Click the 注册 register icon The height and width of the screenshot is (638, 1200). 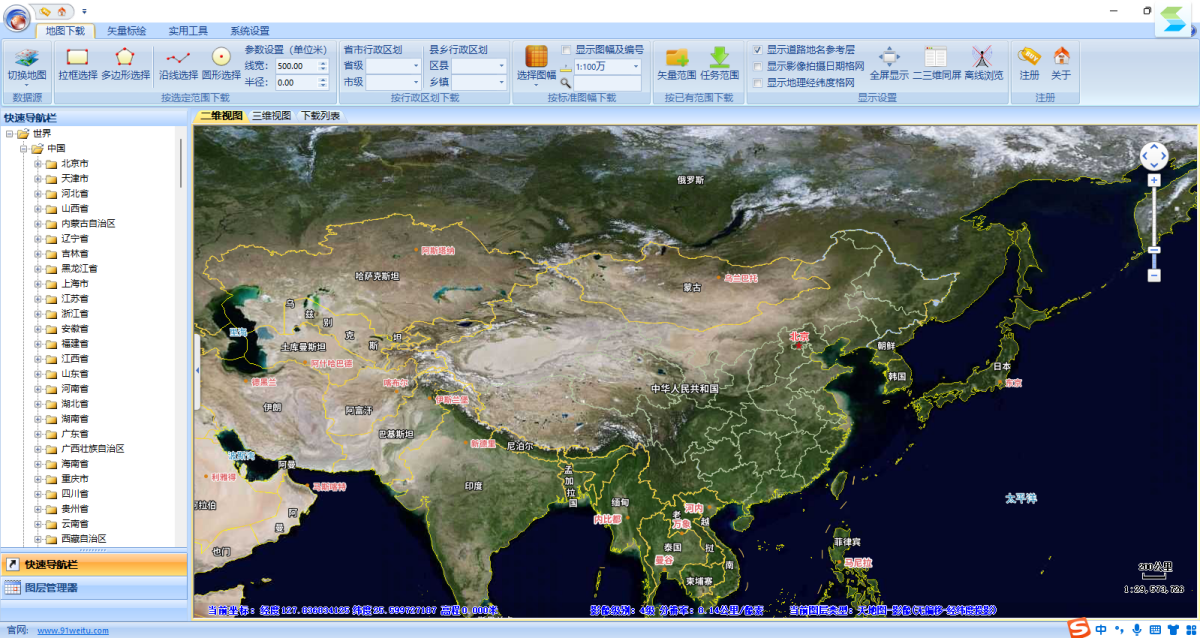(1029, 65)
